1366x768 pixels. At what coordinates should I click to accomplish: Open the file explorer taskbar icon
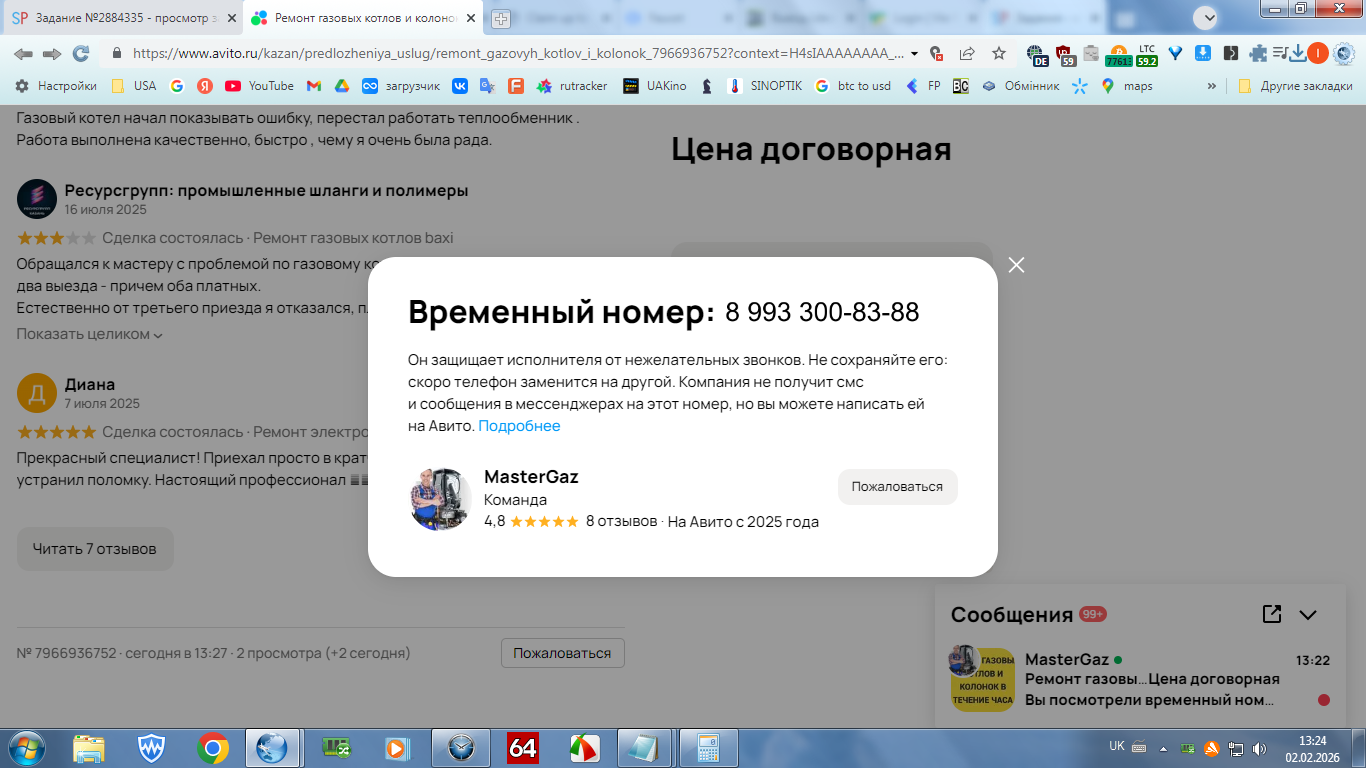(x=89, y=748)
